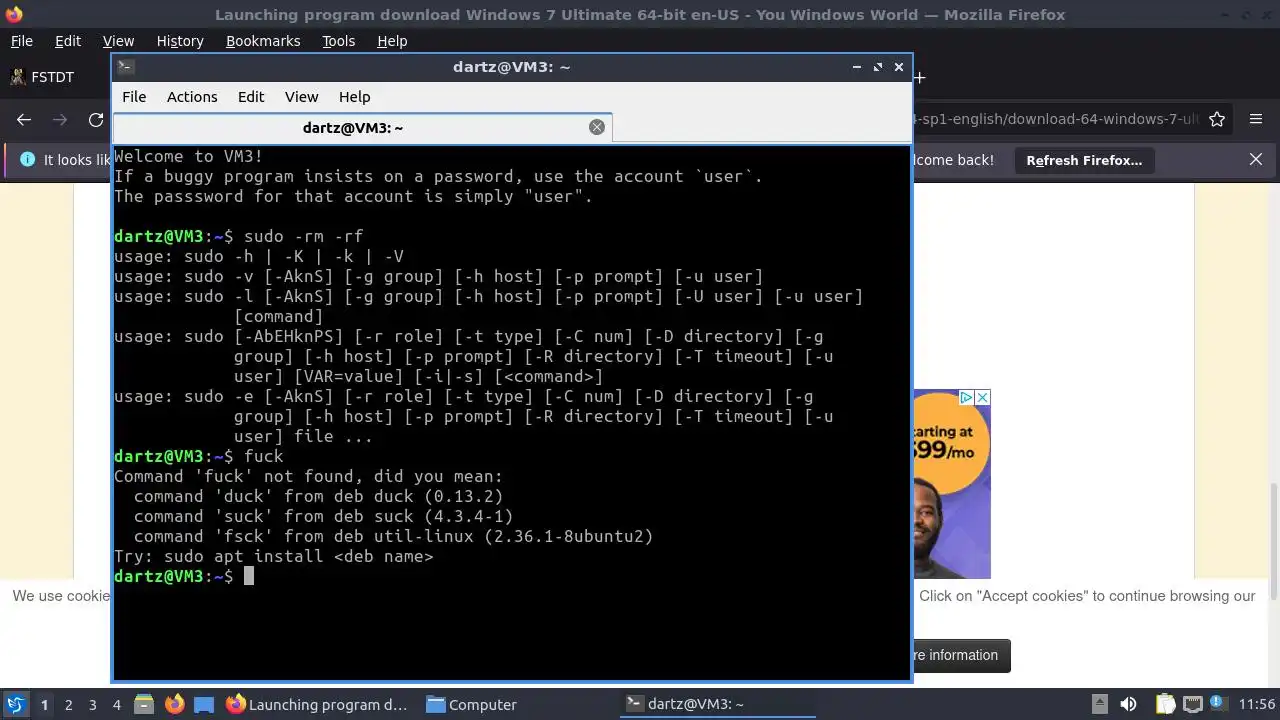
Task: Open the file manager quick-launch icon
Action: pyautogui.click(x=143, y=704)
